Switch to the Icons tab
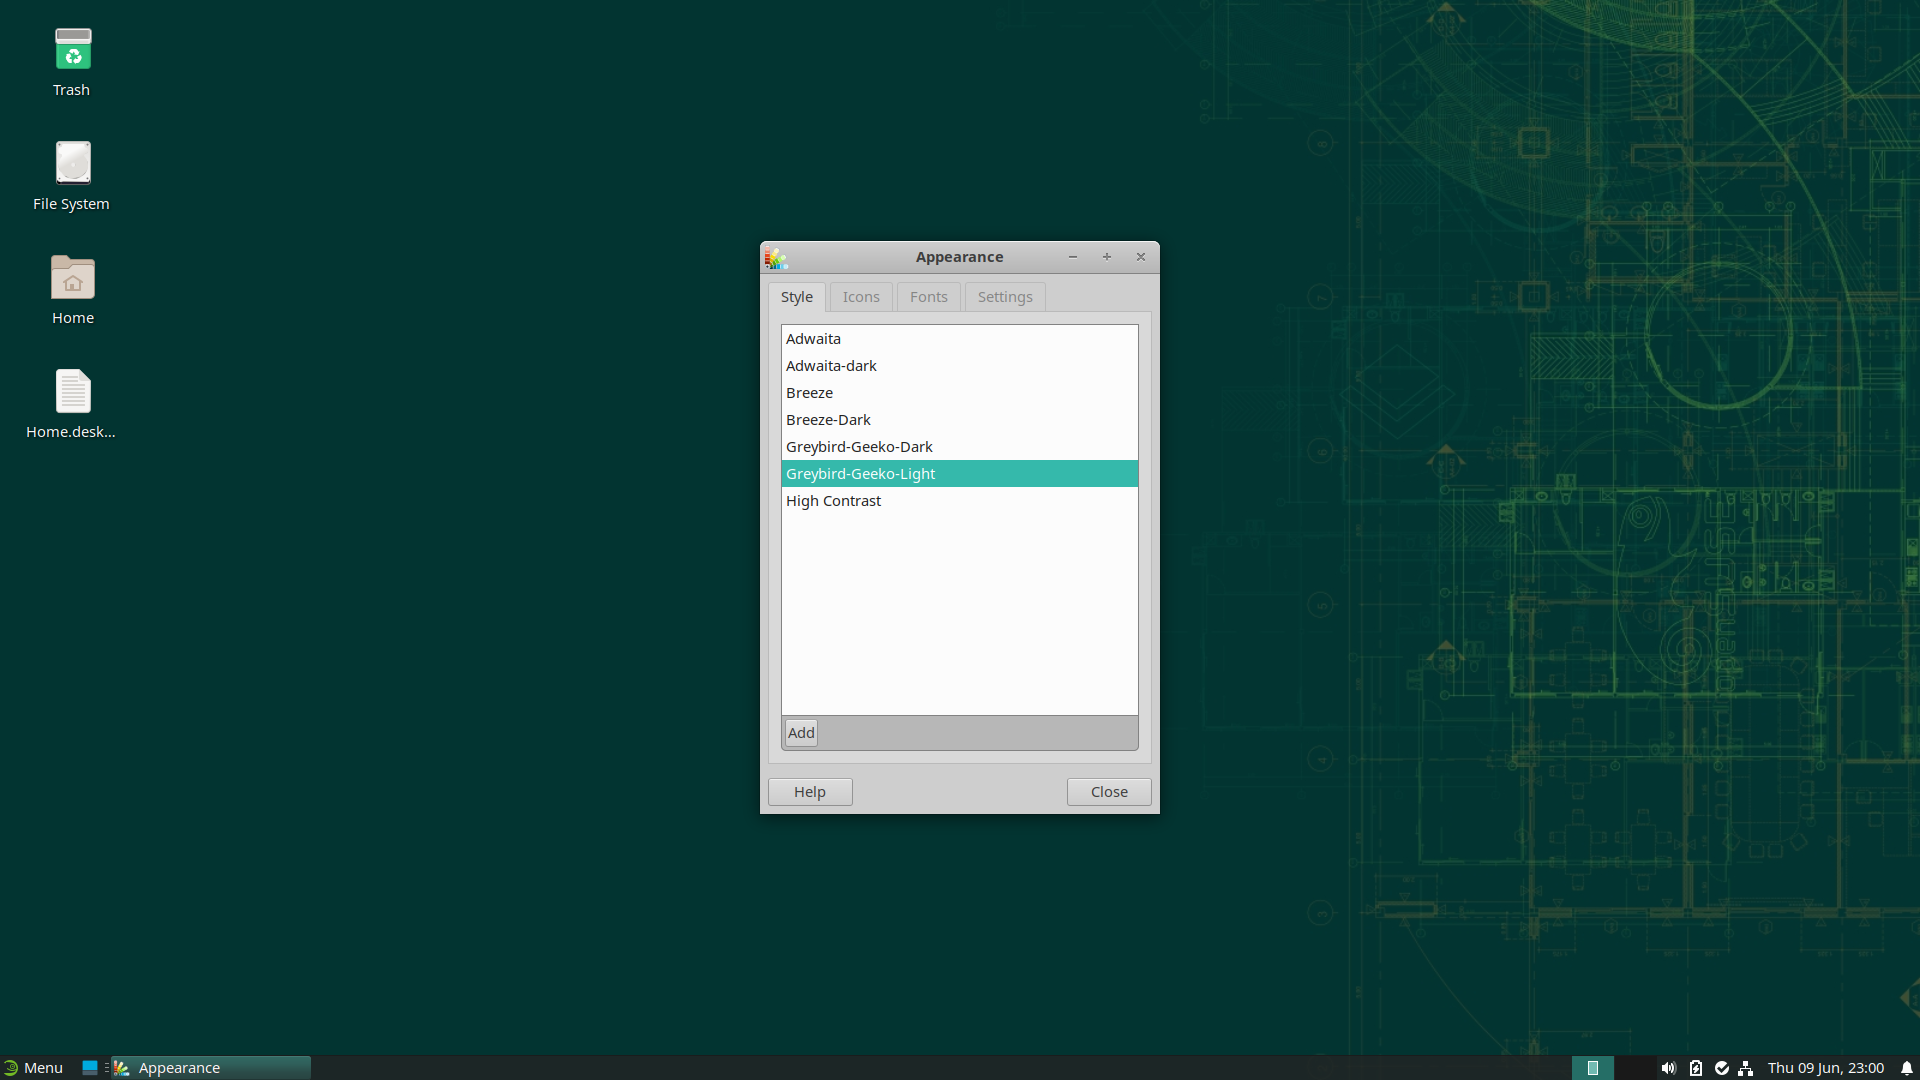The height and width of the screenshot is (1080, 1920). [x=860, y=297]
